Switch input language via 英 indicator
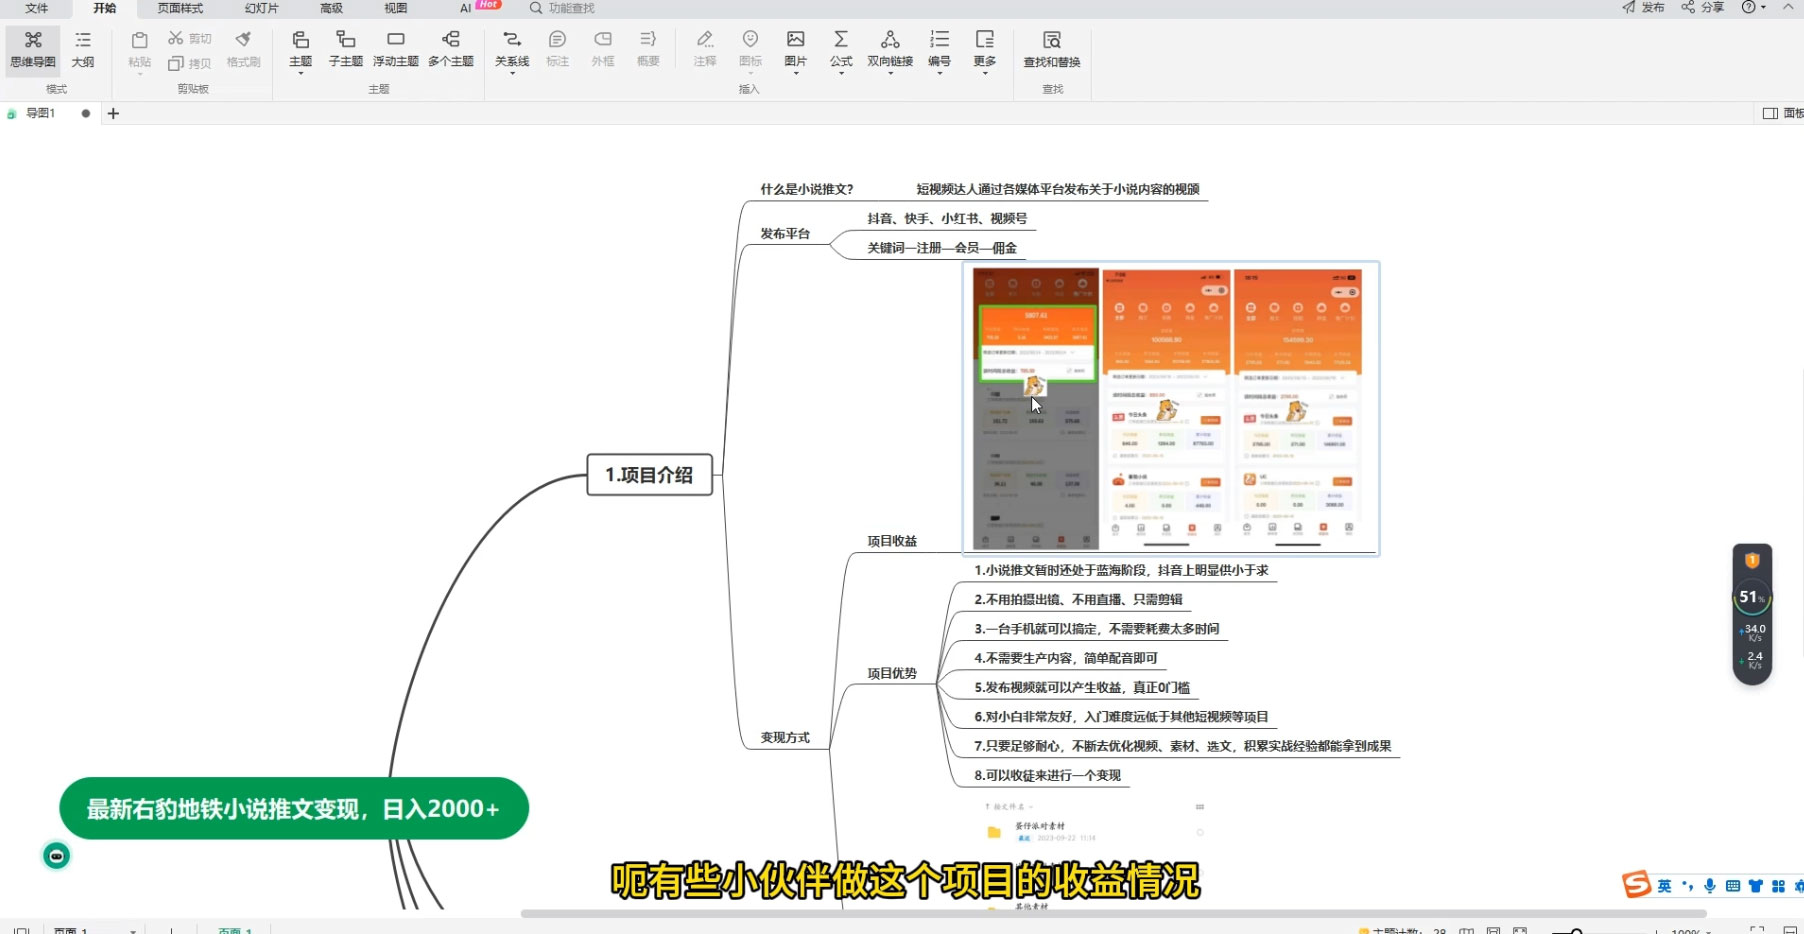This screenshot has width=1804, height=934. 1663,884
